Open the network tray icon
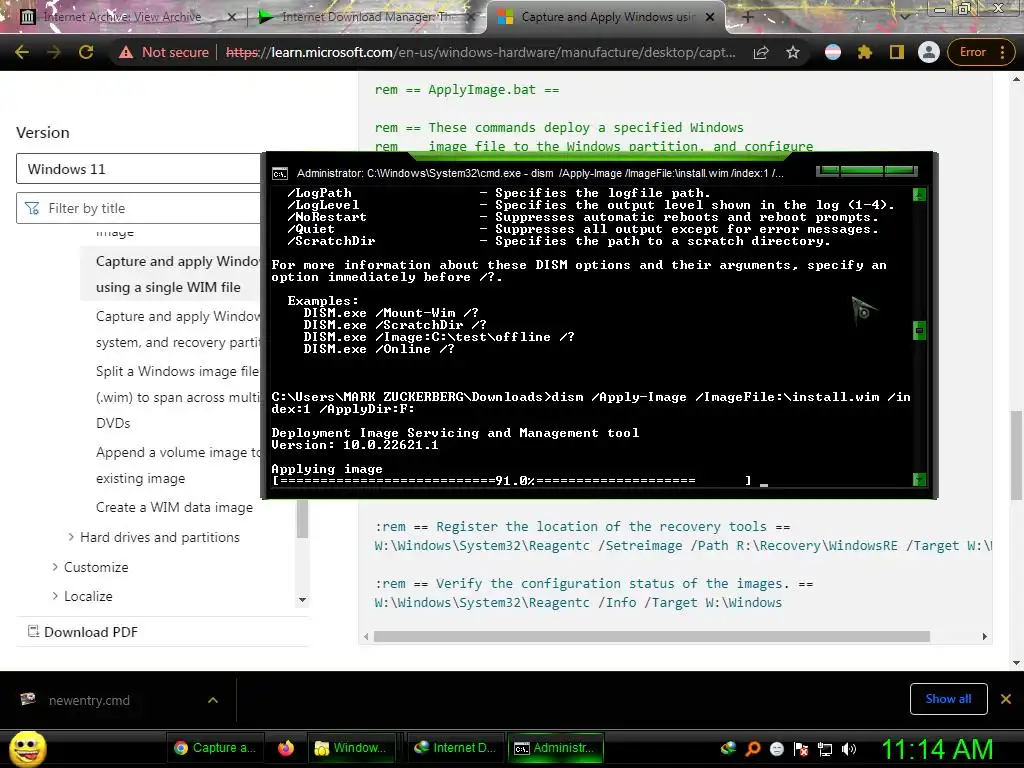 (x=825, y=749)
